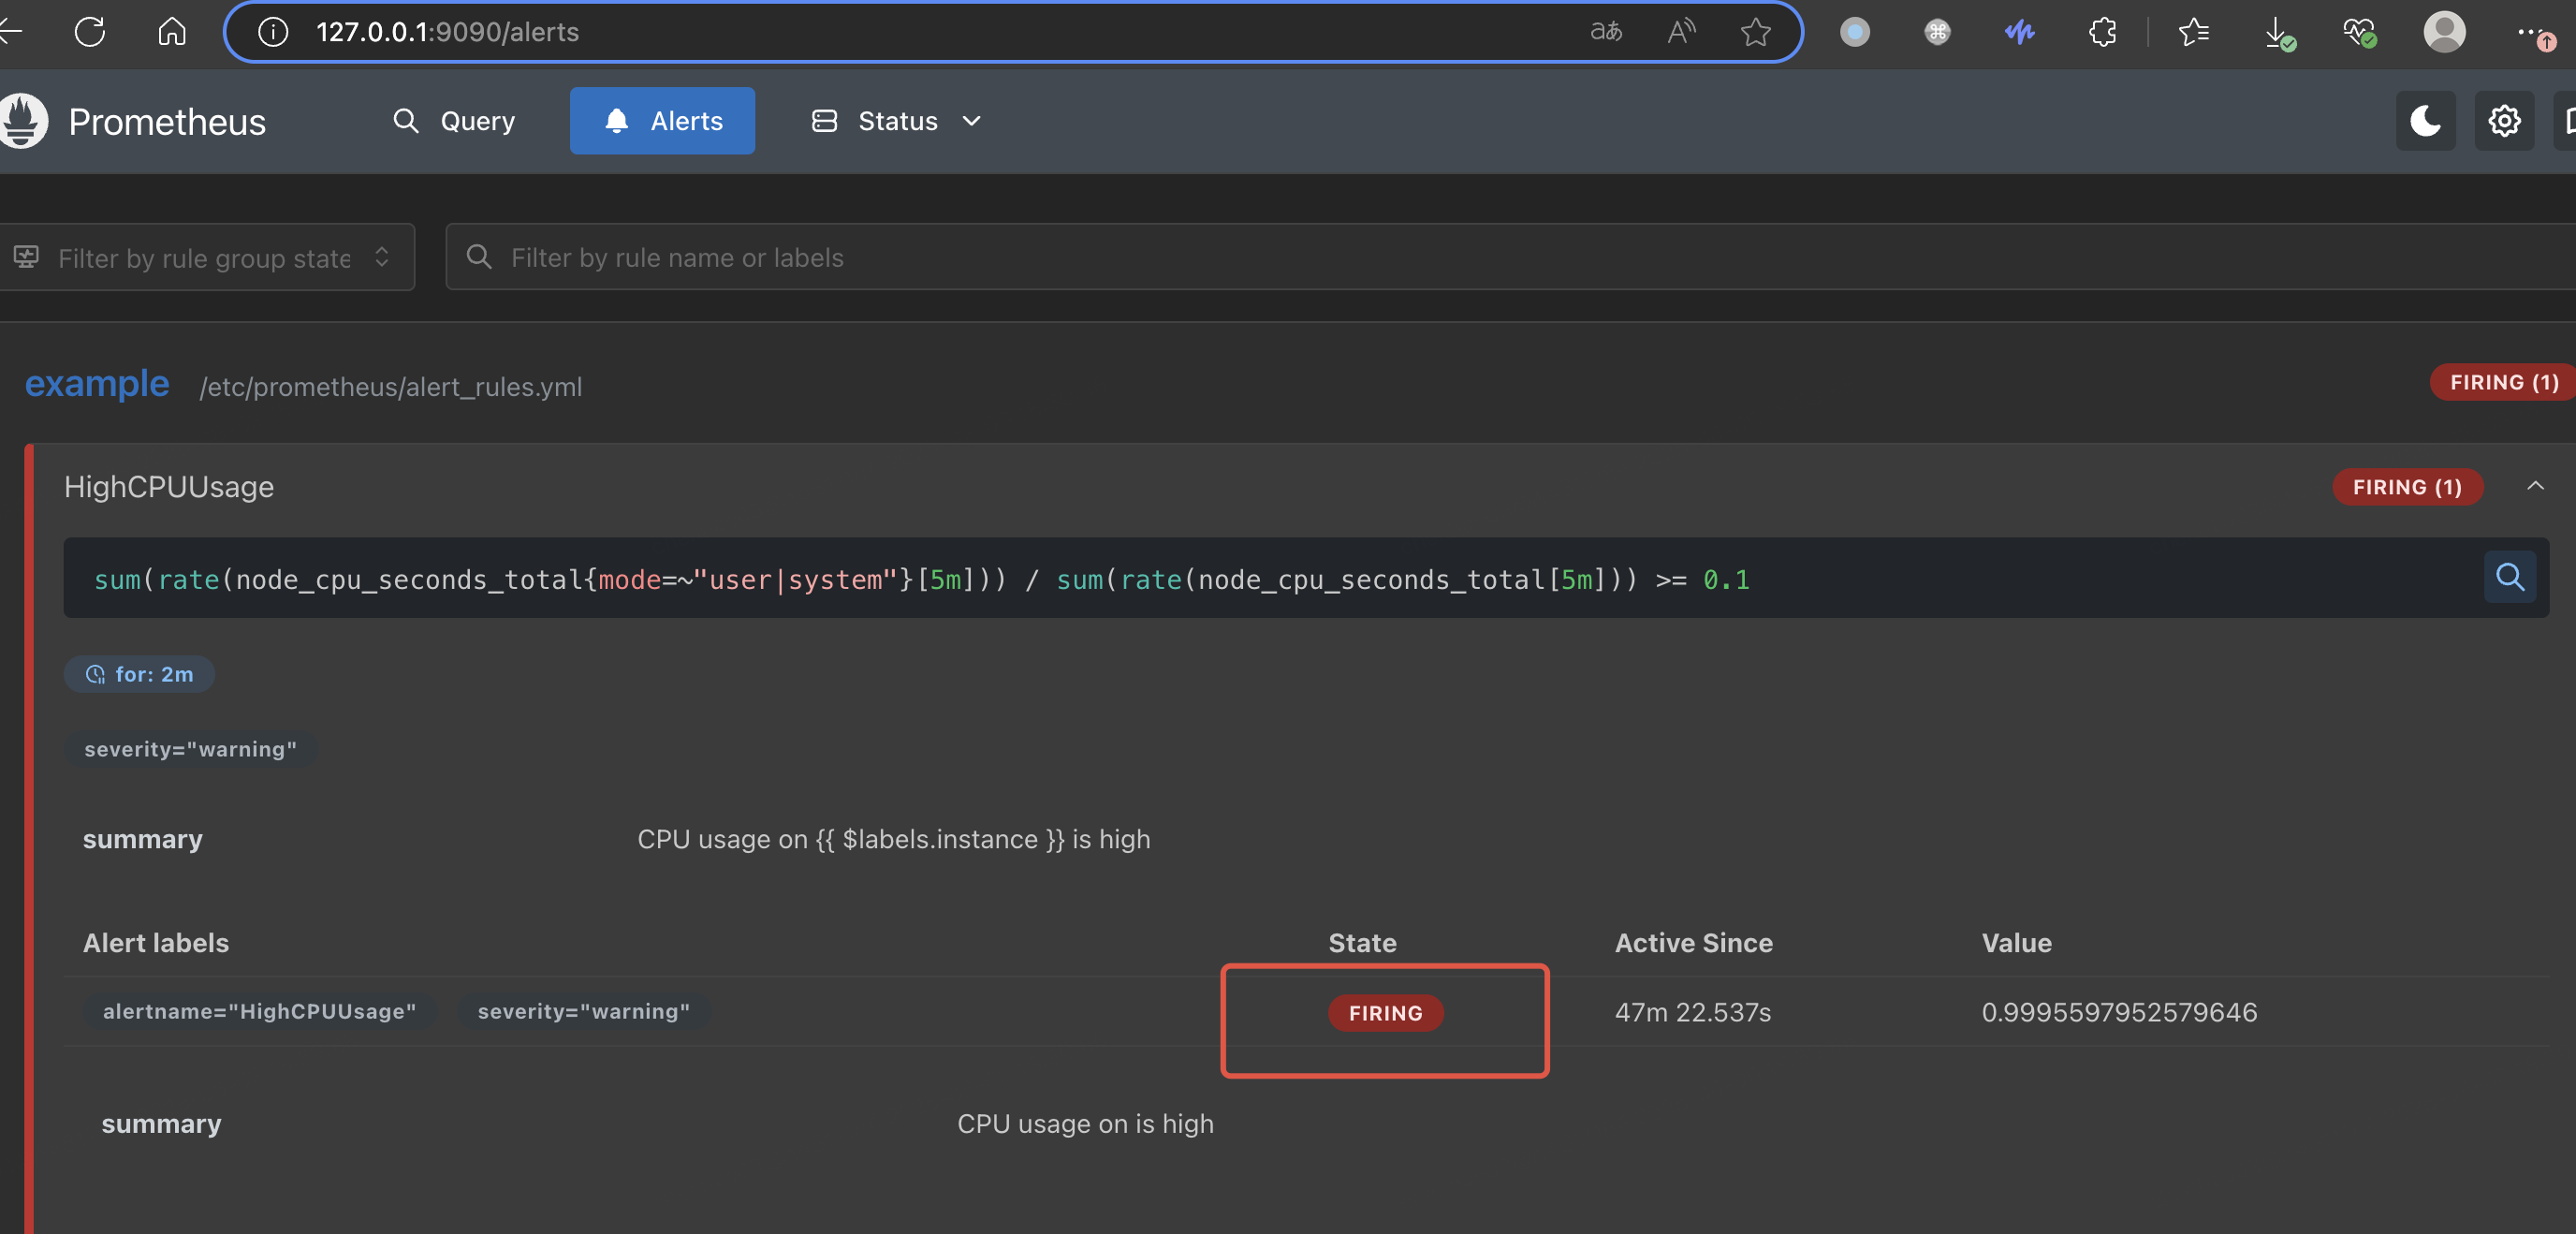
Task: Click the severity="warning" badge in alert row
Action: [584, 1011]
